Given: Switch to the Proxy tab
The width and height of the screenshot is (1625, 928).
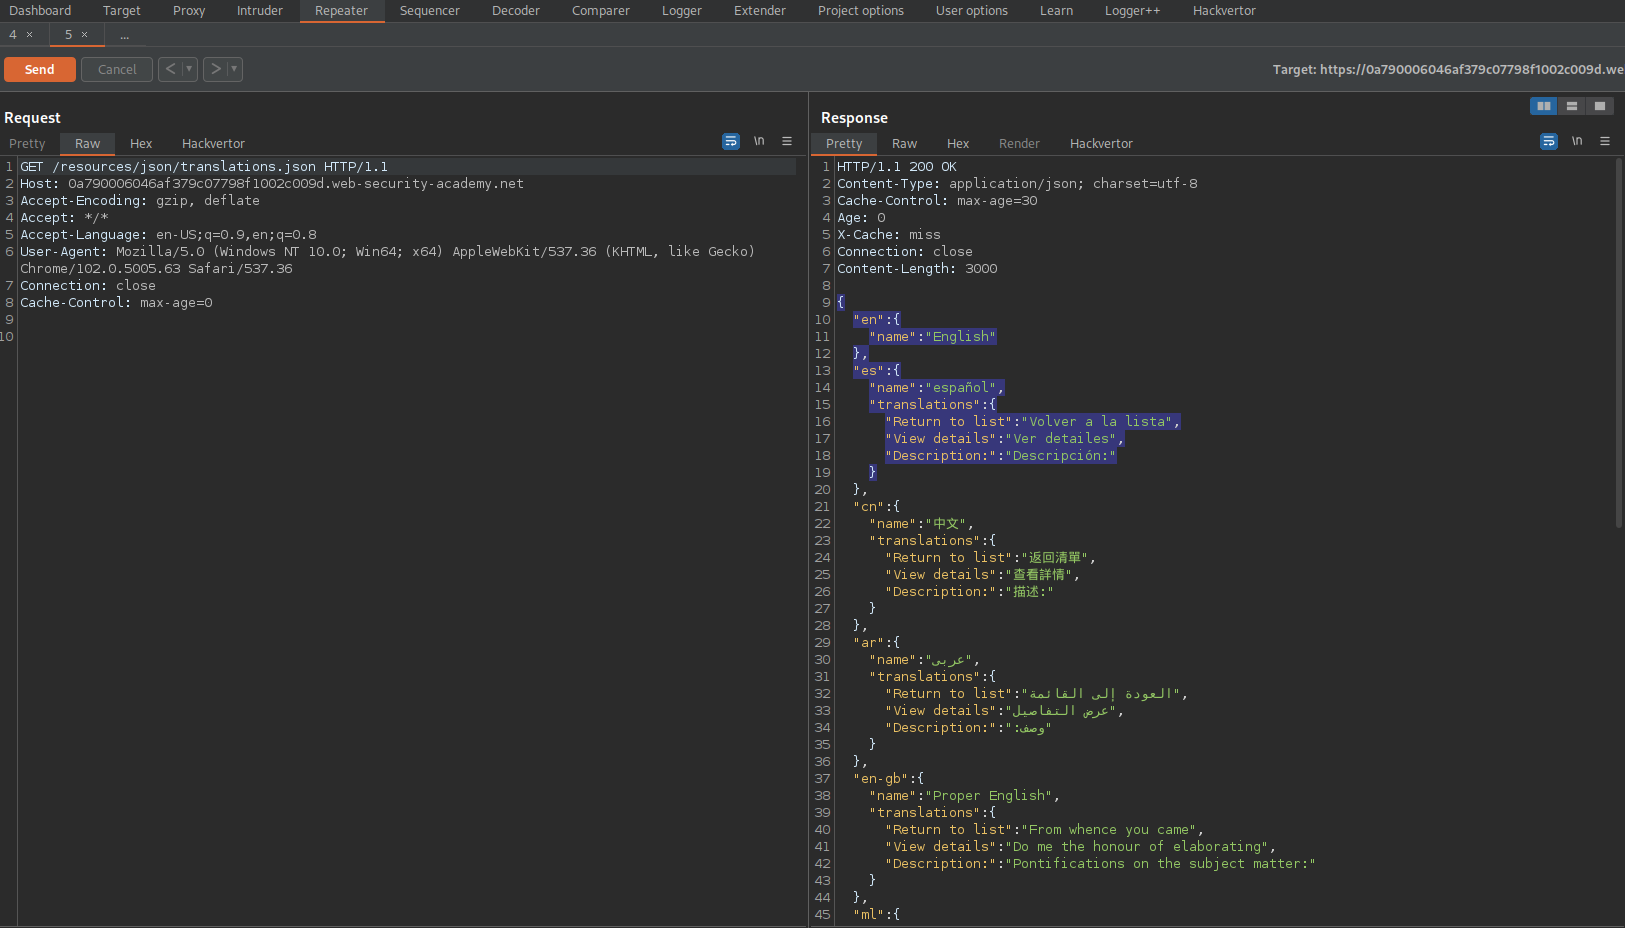Looking at the screenshot, I should (x=189, y=11).
